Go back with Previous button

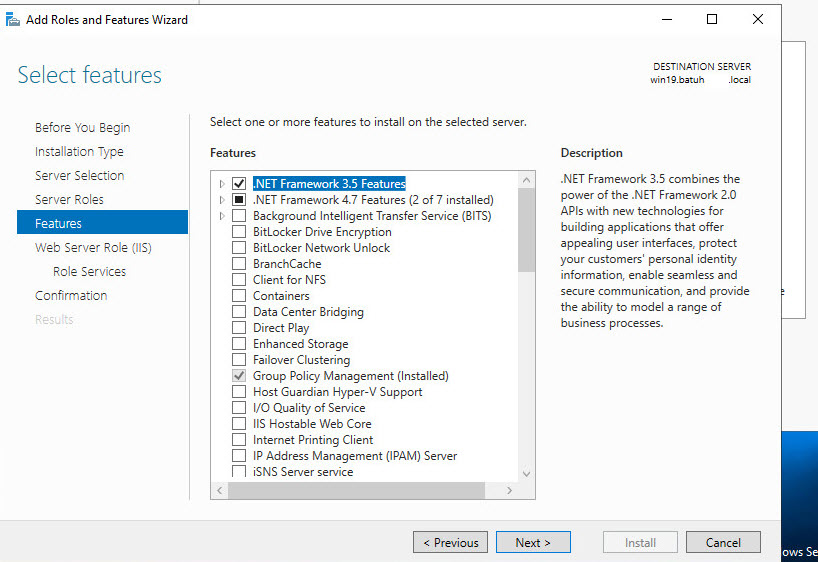[x=450, y=542]
